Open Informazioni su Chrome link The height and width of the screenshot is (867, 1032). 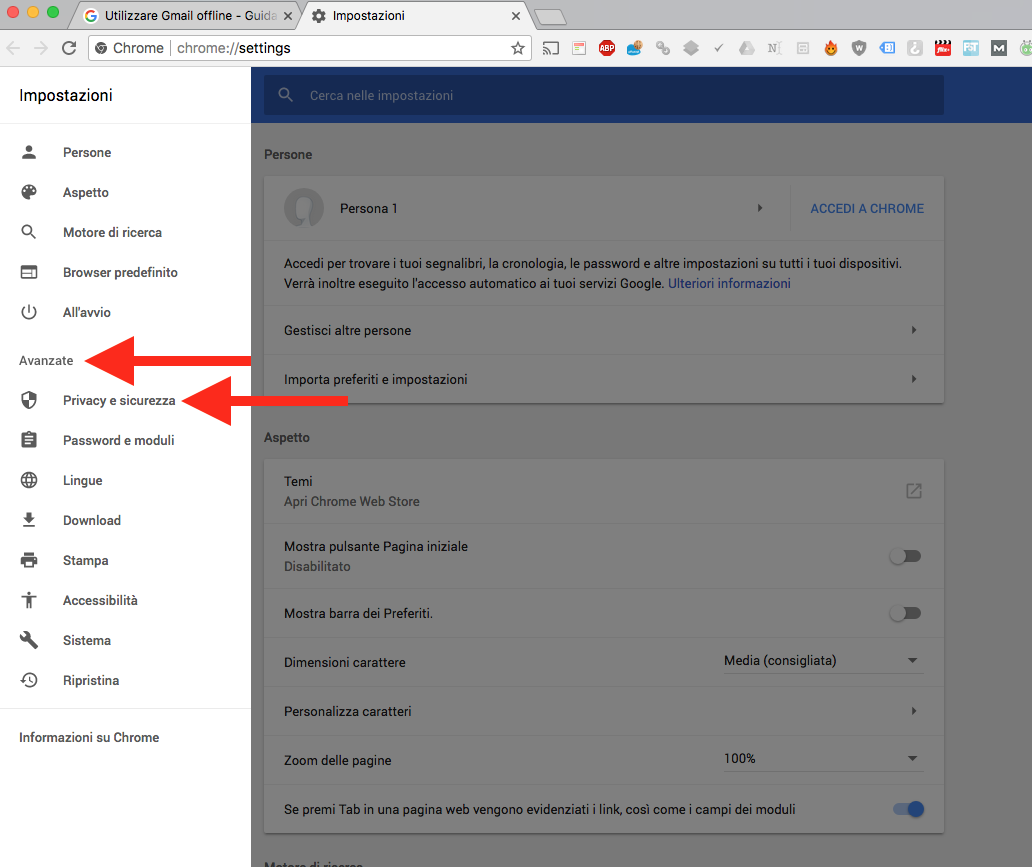point(89,737)
